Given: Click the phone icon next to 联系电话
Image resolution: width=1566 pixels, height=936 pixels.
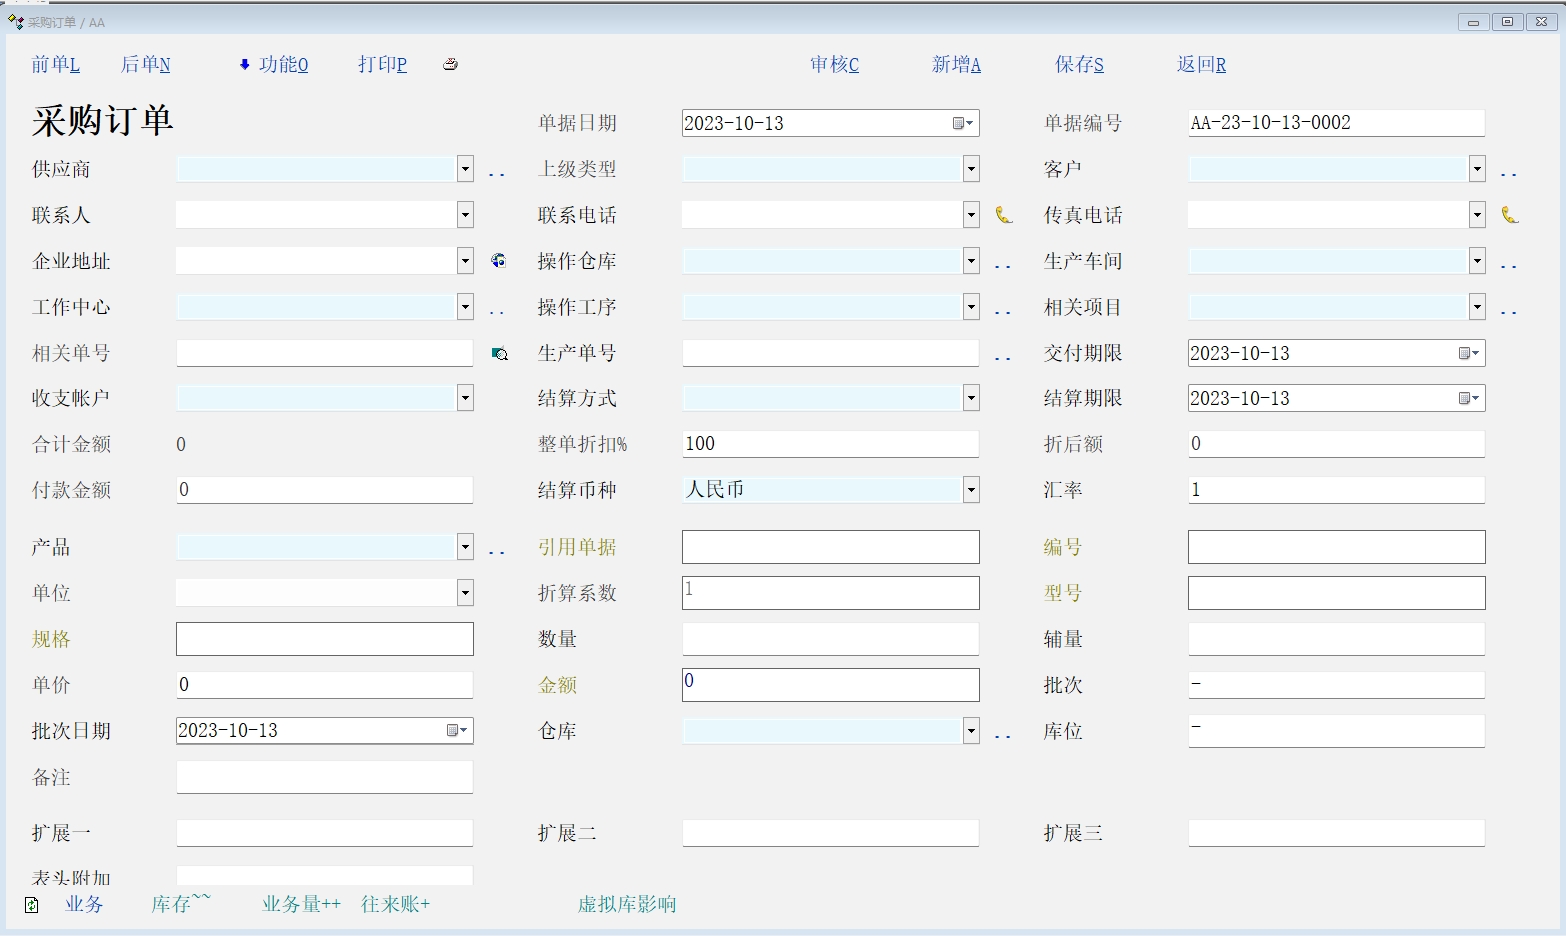Looking at the screenshot, I should click(x=1004, y=215).
